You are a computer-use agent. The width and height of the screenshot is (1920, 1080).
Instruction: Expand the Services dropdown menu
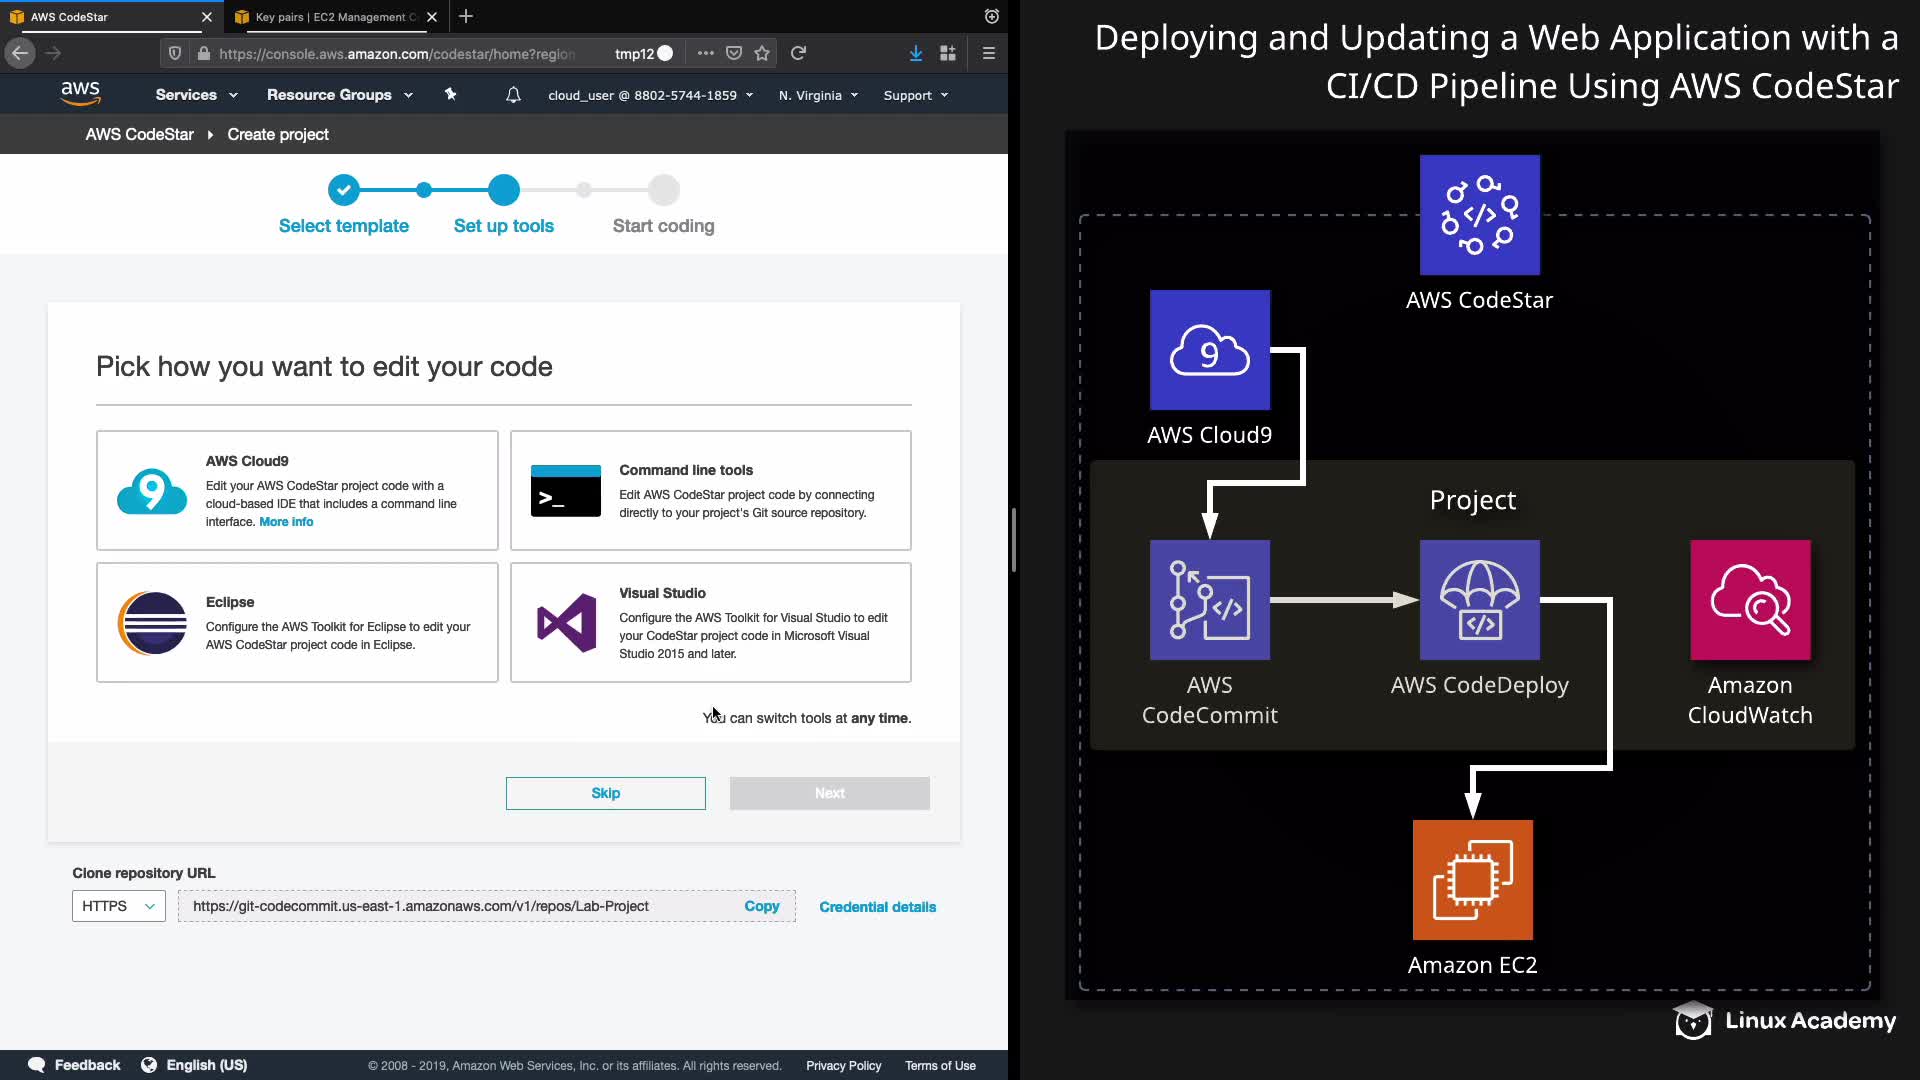click(196, 95)
